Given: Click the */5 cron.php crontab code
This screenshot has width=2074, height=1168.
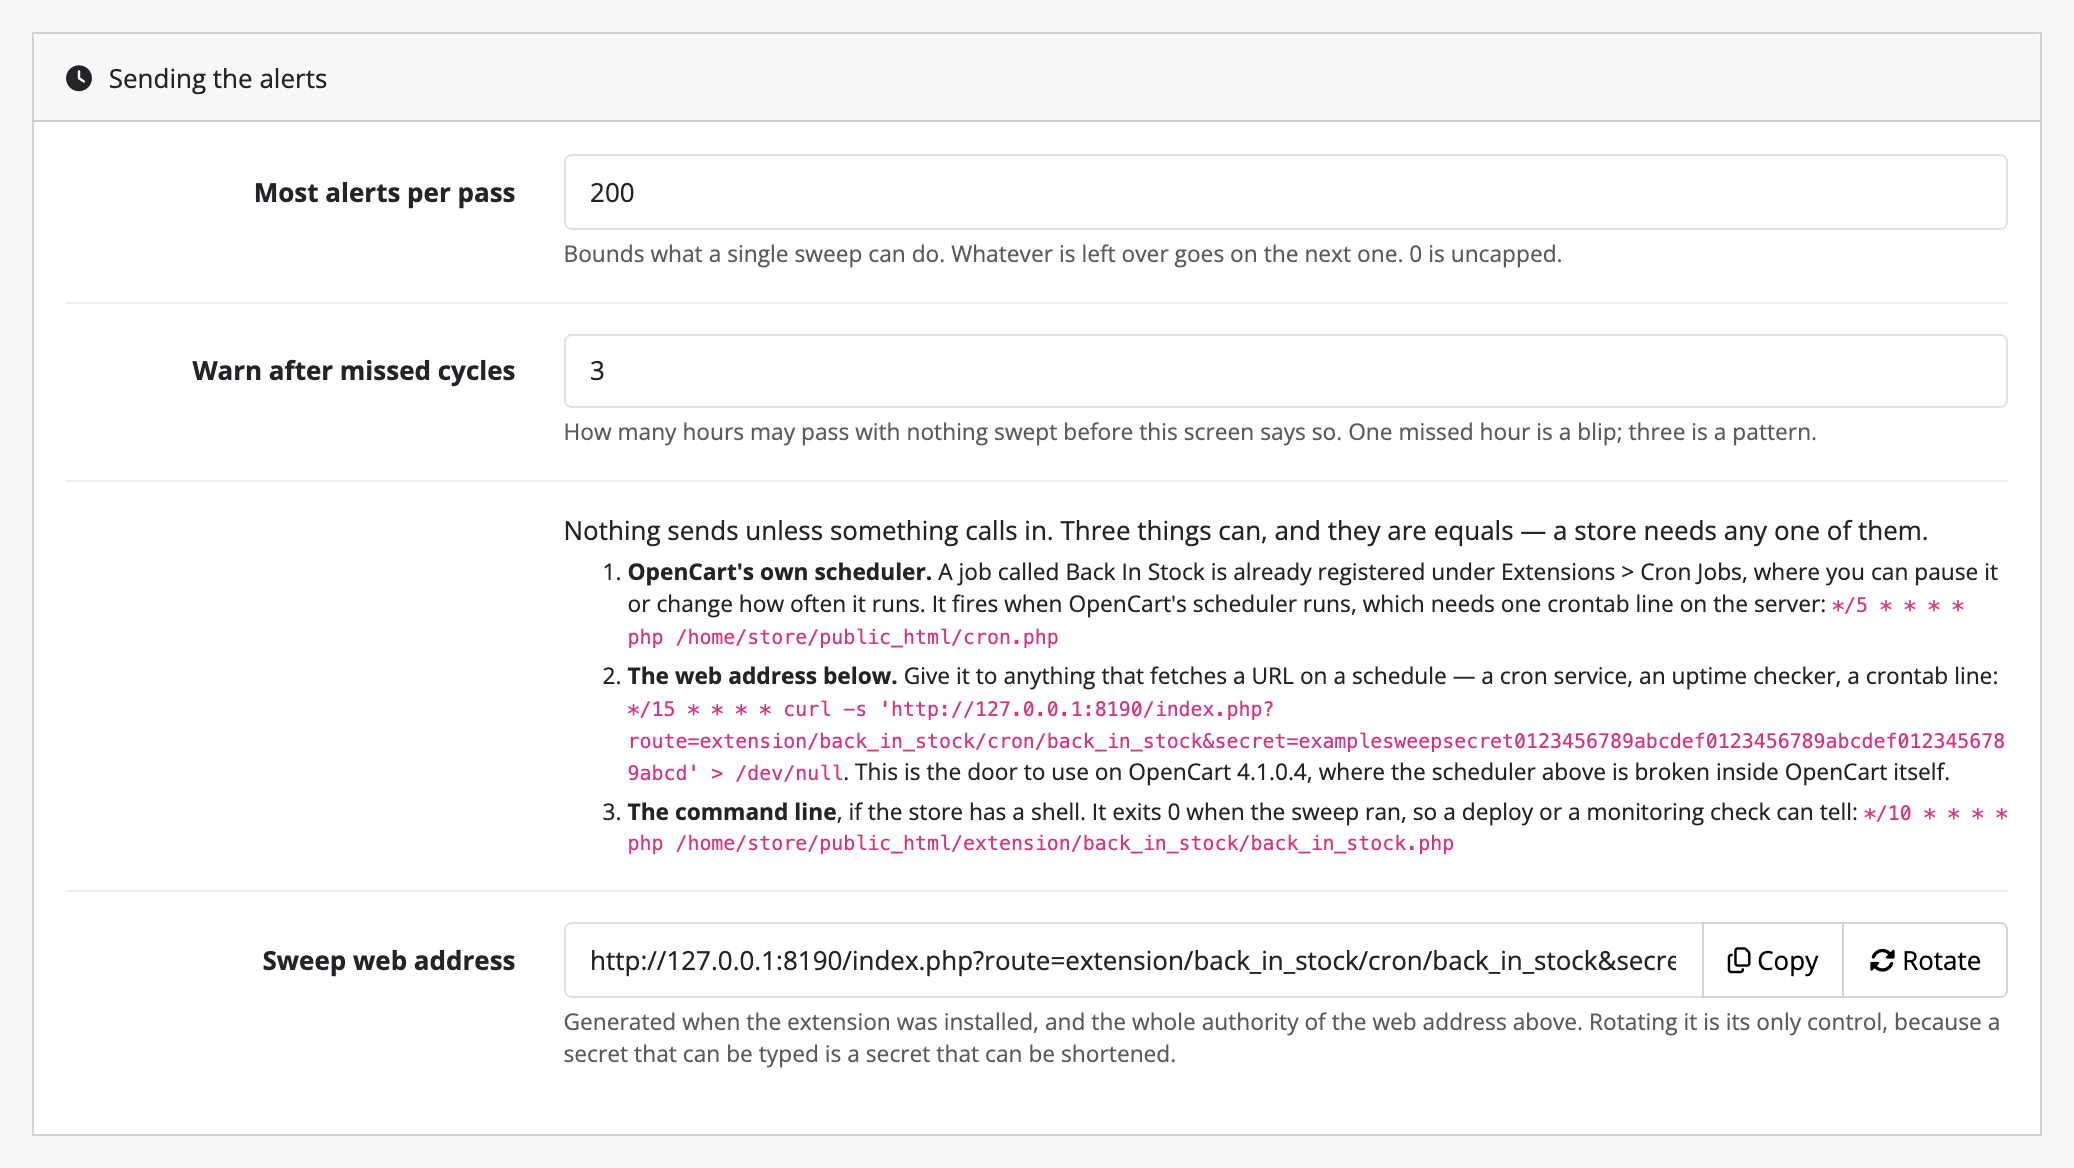Looking at the screenshot, I should [1296, 621].
